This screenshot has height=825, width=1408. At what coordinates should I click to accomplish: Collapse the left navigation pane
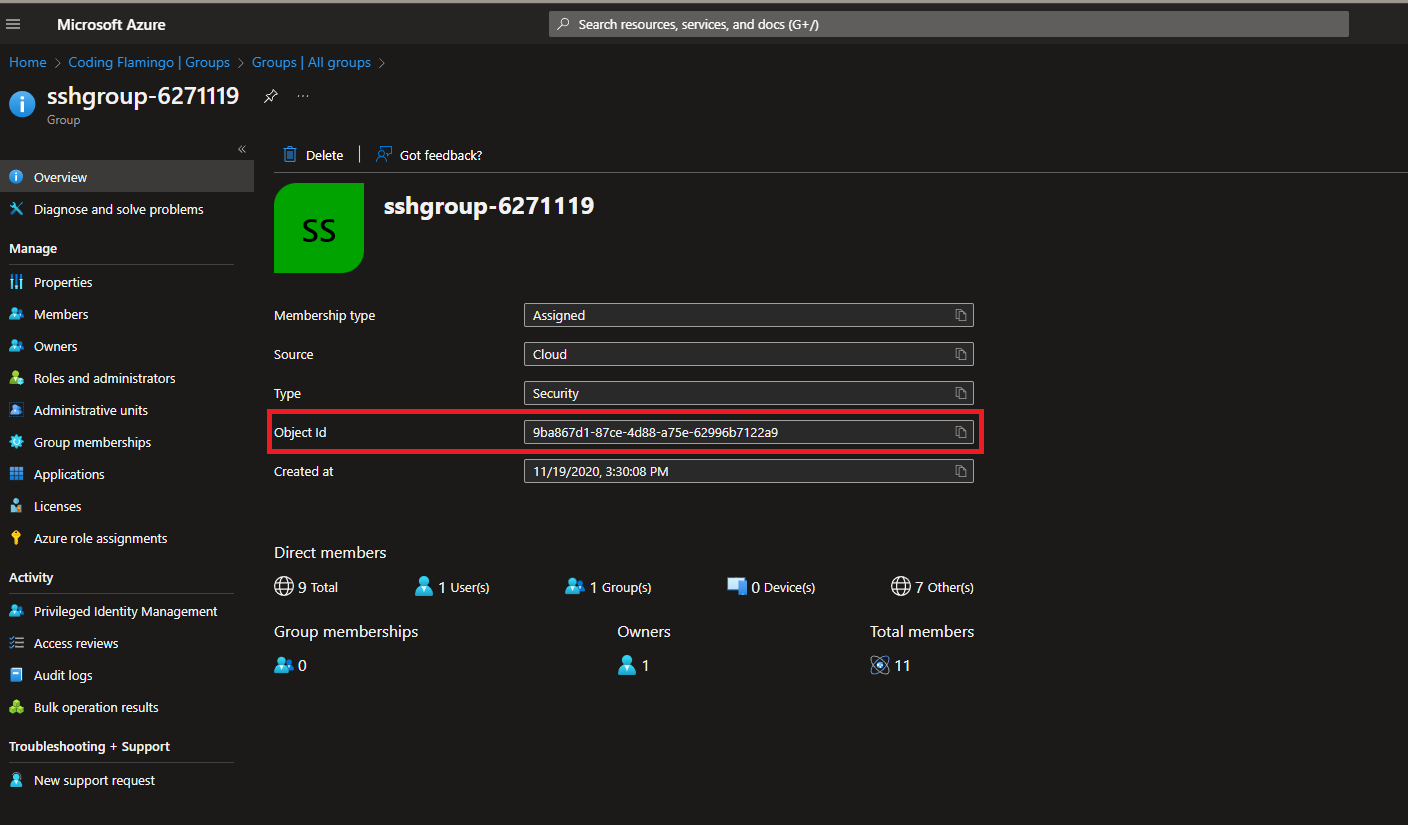(241, 149)
